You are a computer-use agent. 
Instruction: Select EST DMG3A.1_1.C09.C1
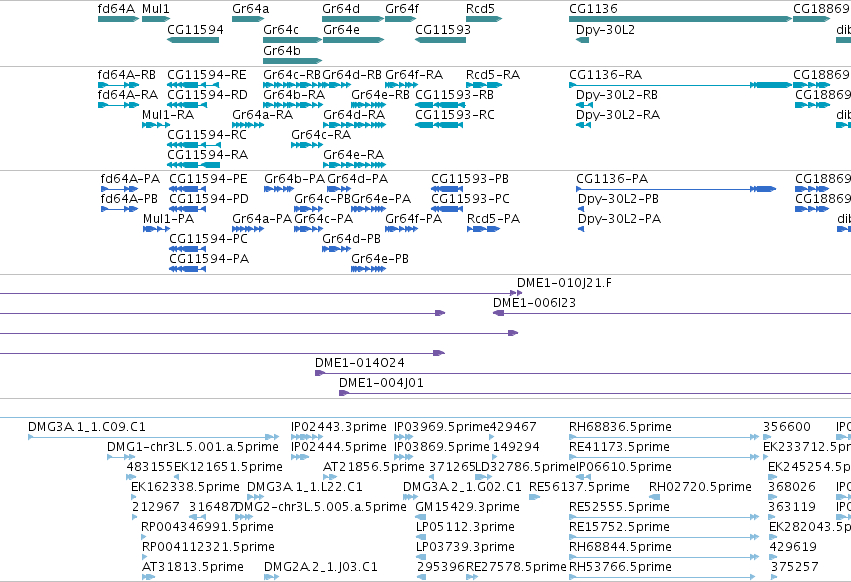point(87,427)
